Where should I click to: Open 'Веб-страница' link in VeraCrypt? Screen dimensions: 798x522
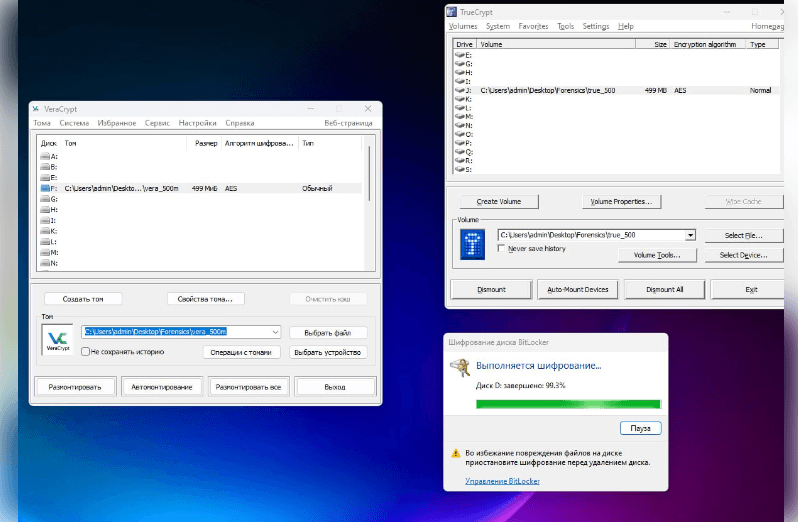pyautogui.click(x=348, y=123)
